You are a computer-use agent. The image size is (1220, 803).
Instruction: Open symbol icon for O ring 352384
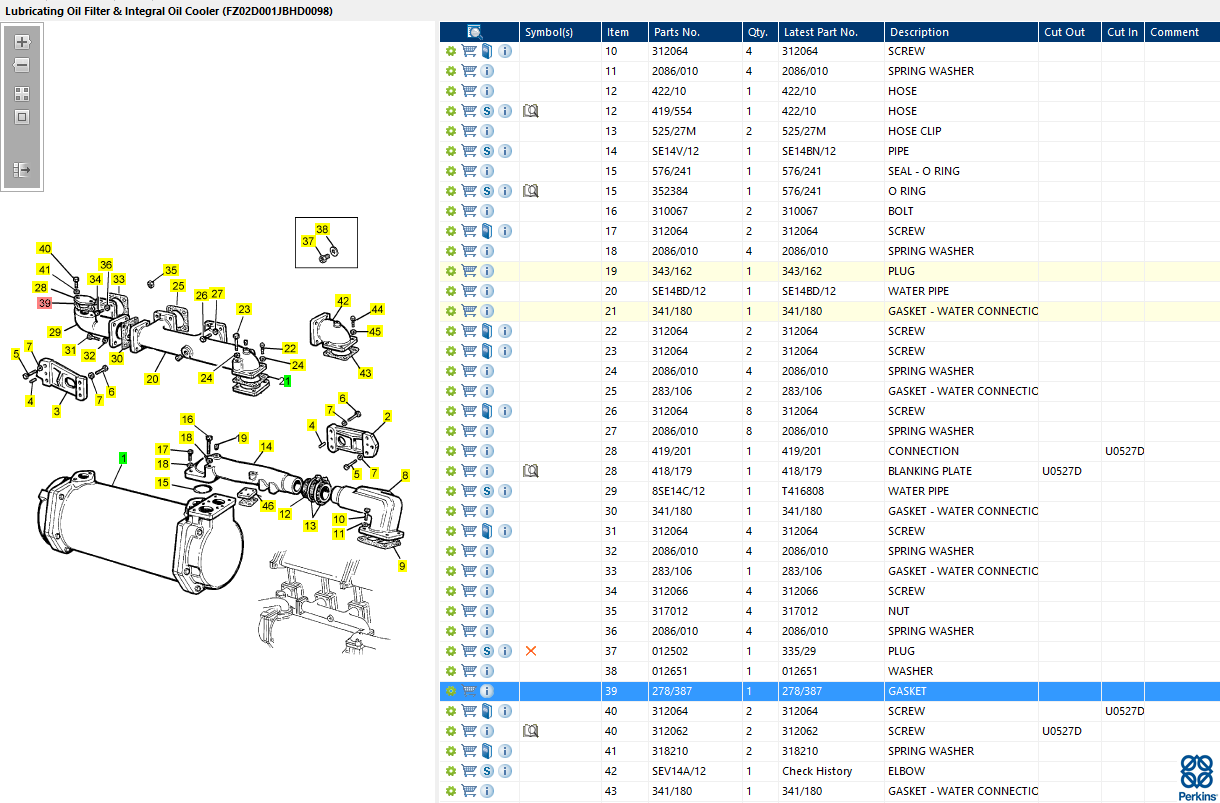[x=531, y=191]
